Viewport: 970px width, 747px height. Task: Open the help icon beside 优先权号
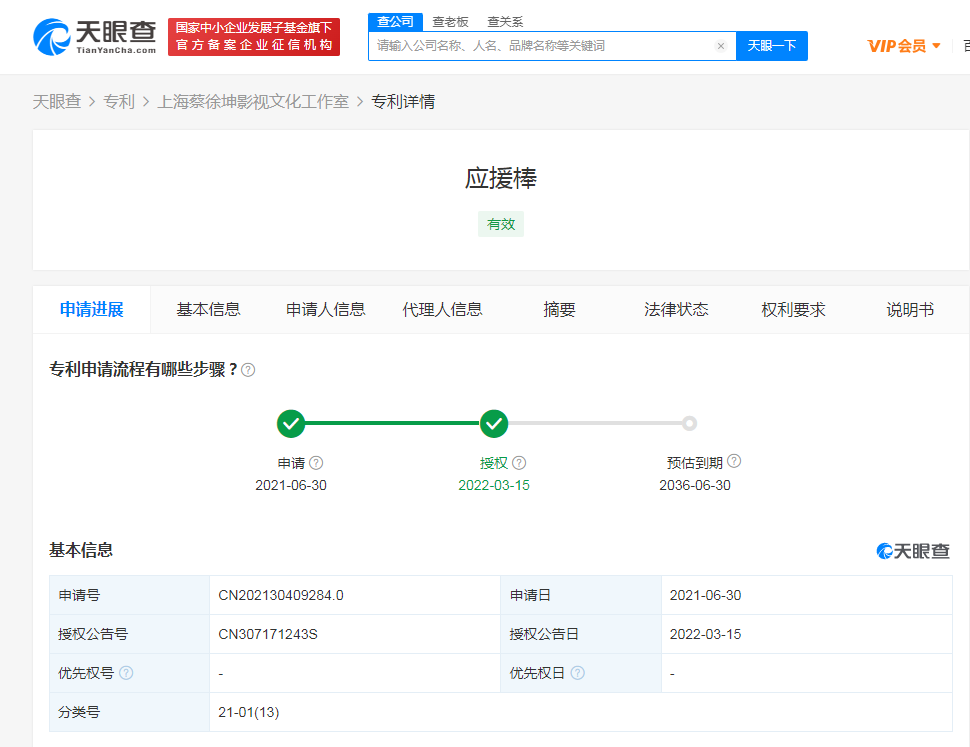pyautogui.click(x=126, y=673)
